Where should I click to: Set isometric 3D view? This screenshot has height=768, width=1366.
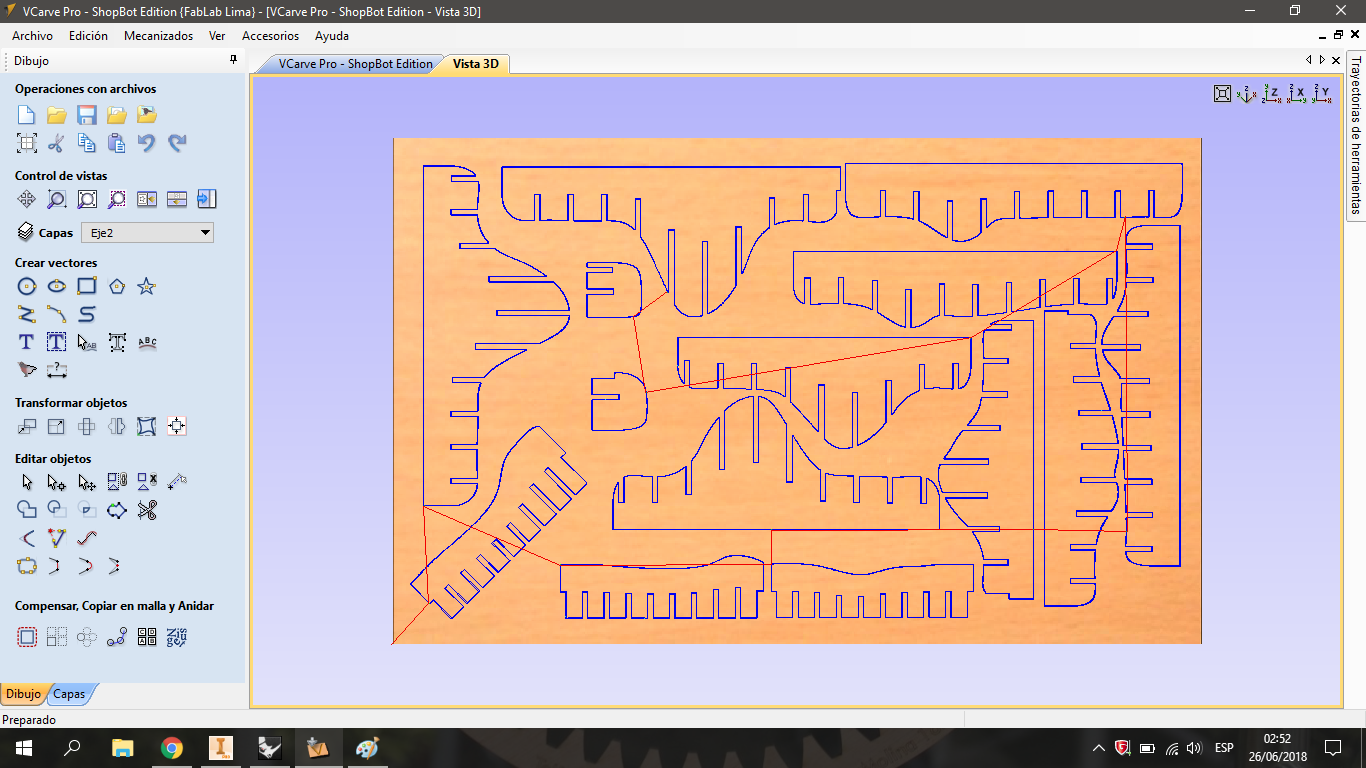(1247, 93)
